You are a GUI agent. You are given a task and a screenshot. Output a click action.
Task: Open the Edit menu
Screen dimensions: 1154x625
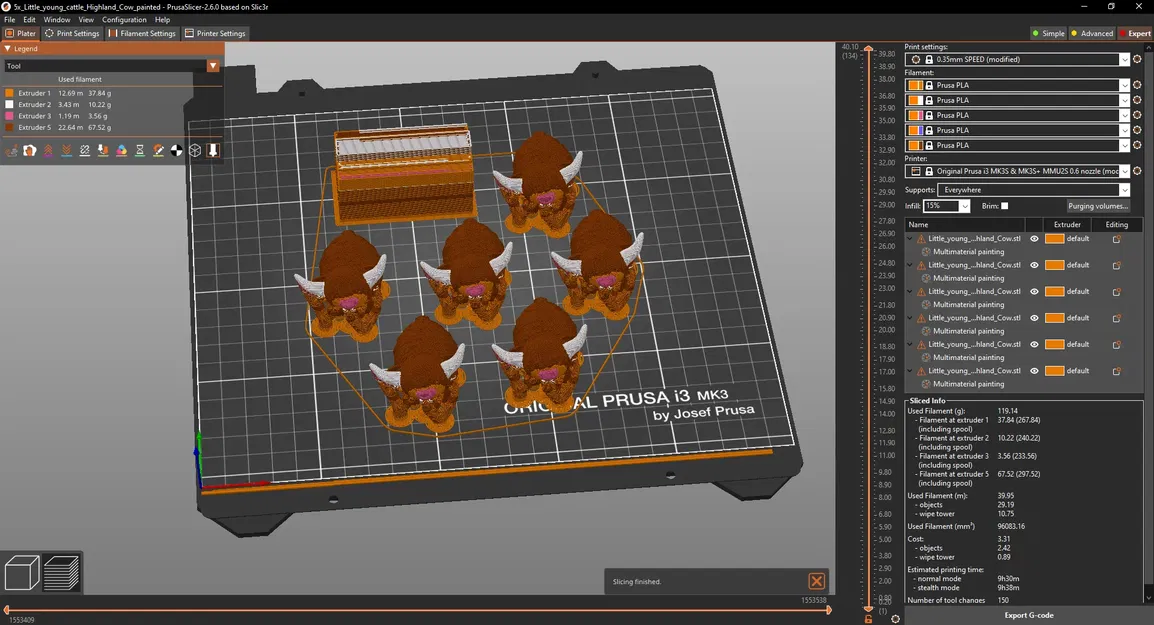(29, 20)
